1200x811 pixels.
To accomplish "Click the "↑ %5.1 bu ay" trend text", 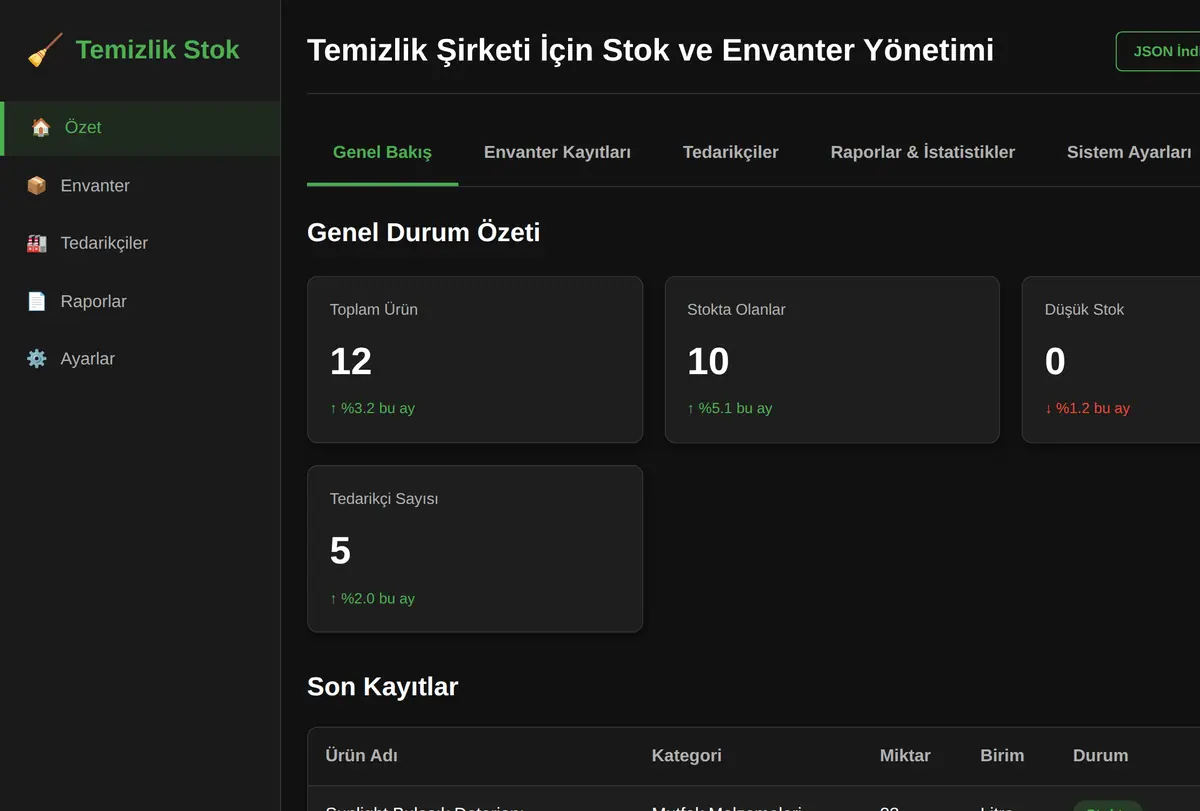I will pyautogui.click(x=729, y=408).
